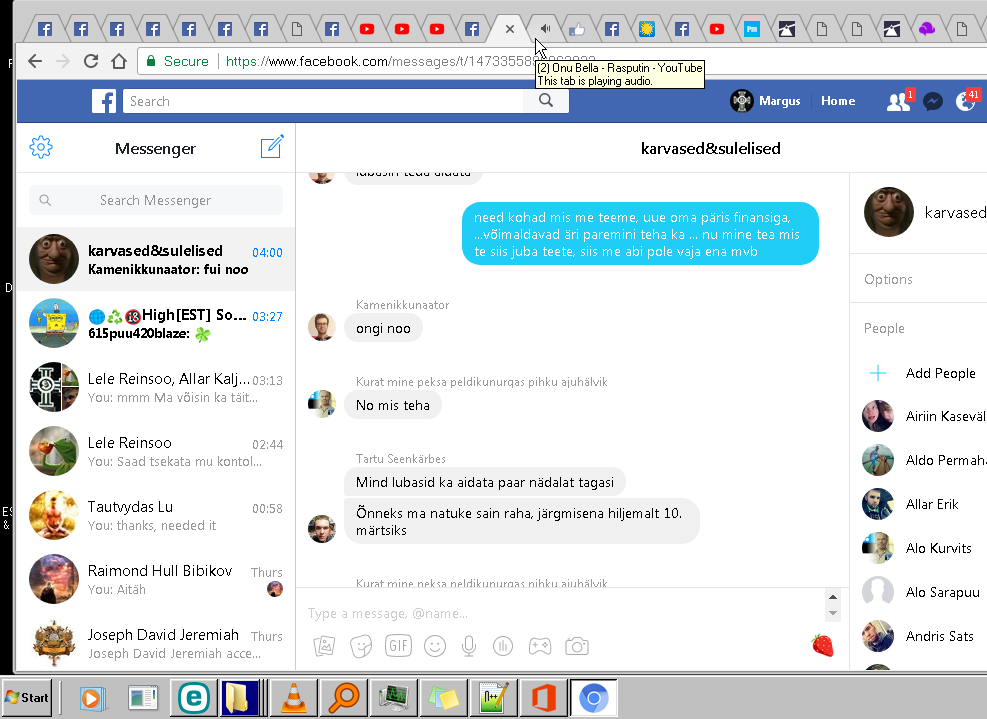Image resolution: width=987 pixels, height=719 pixels.
Task: Open Microsoft Office from the taskbar
Action: (x=543, y=698)
